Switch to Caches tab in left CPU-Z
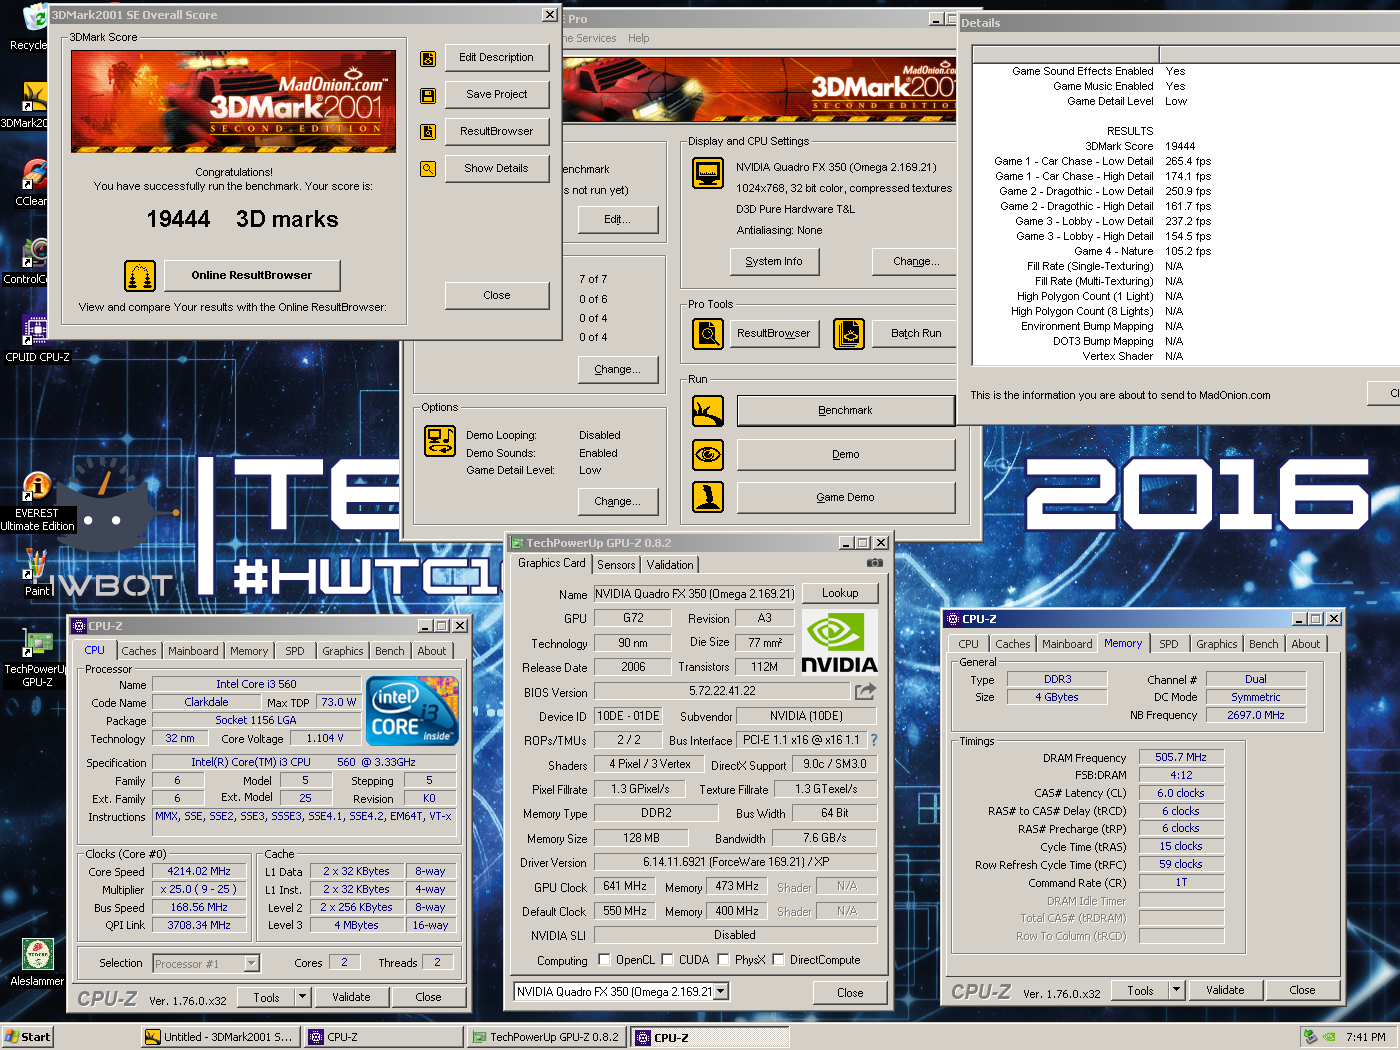 [x=139, y=651]
